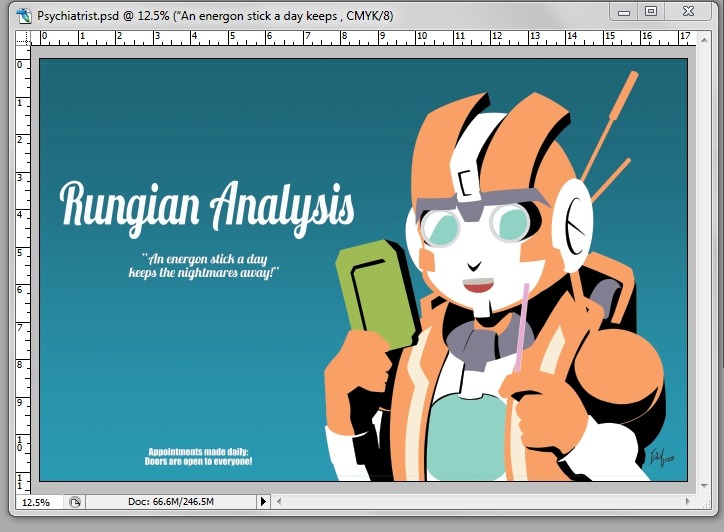724x532 pixels.
Task: Maximize the Psychiatrist.psd document window
Action: (651, 12)
